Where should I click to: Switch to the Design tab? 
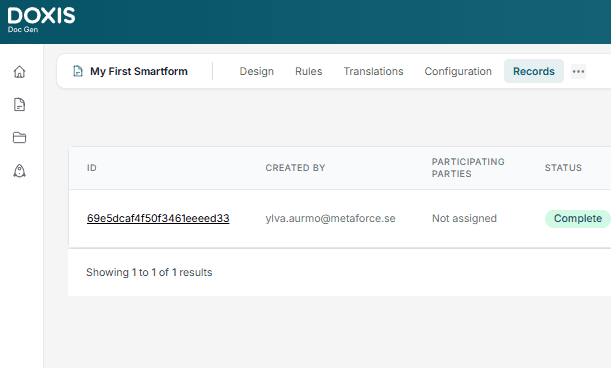tap(256, 71)
